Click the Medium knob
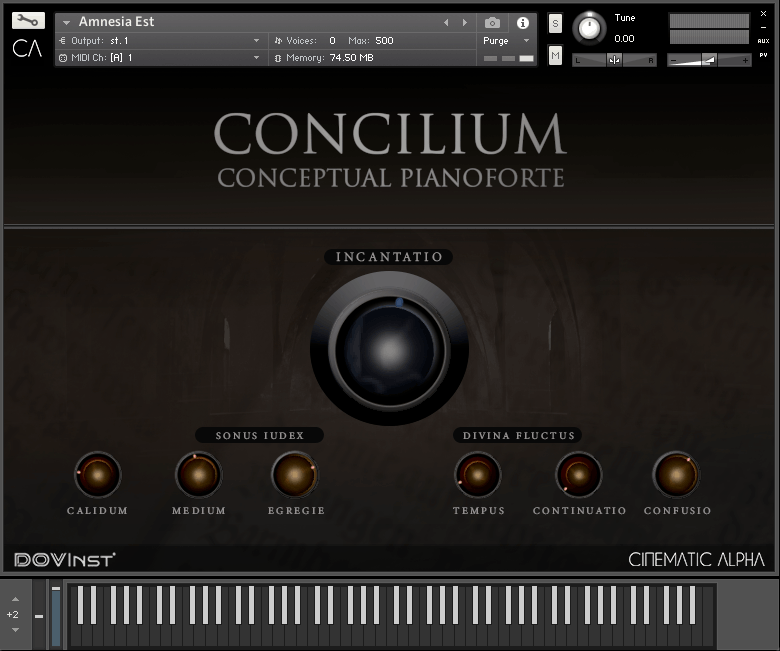 coord(198,474)
